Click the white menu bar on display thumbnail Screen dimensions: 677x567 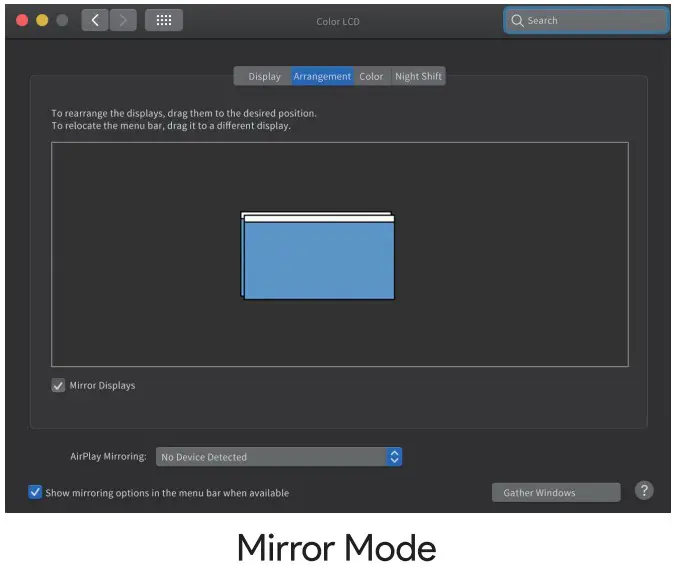click(x=319, y=219)
